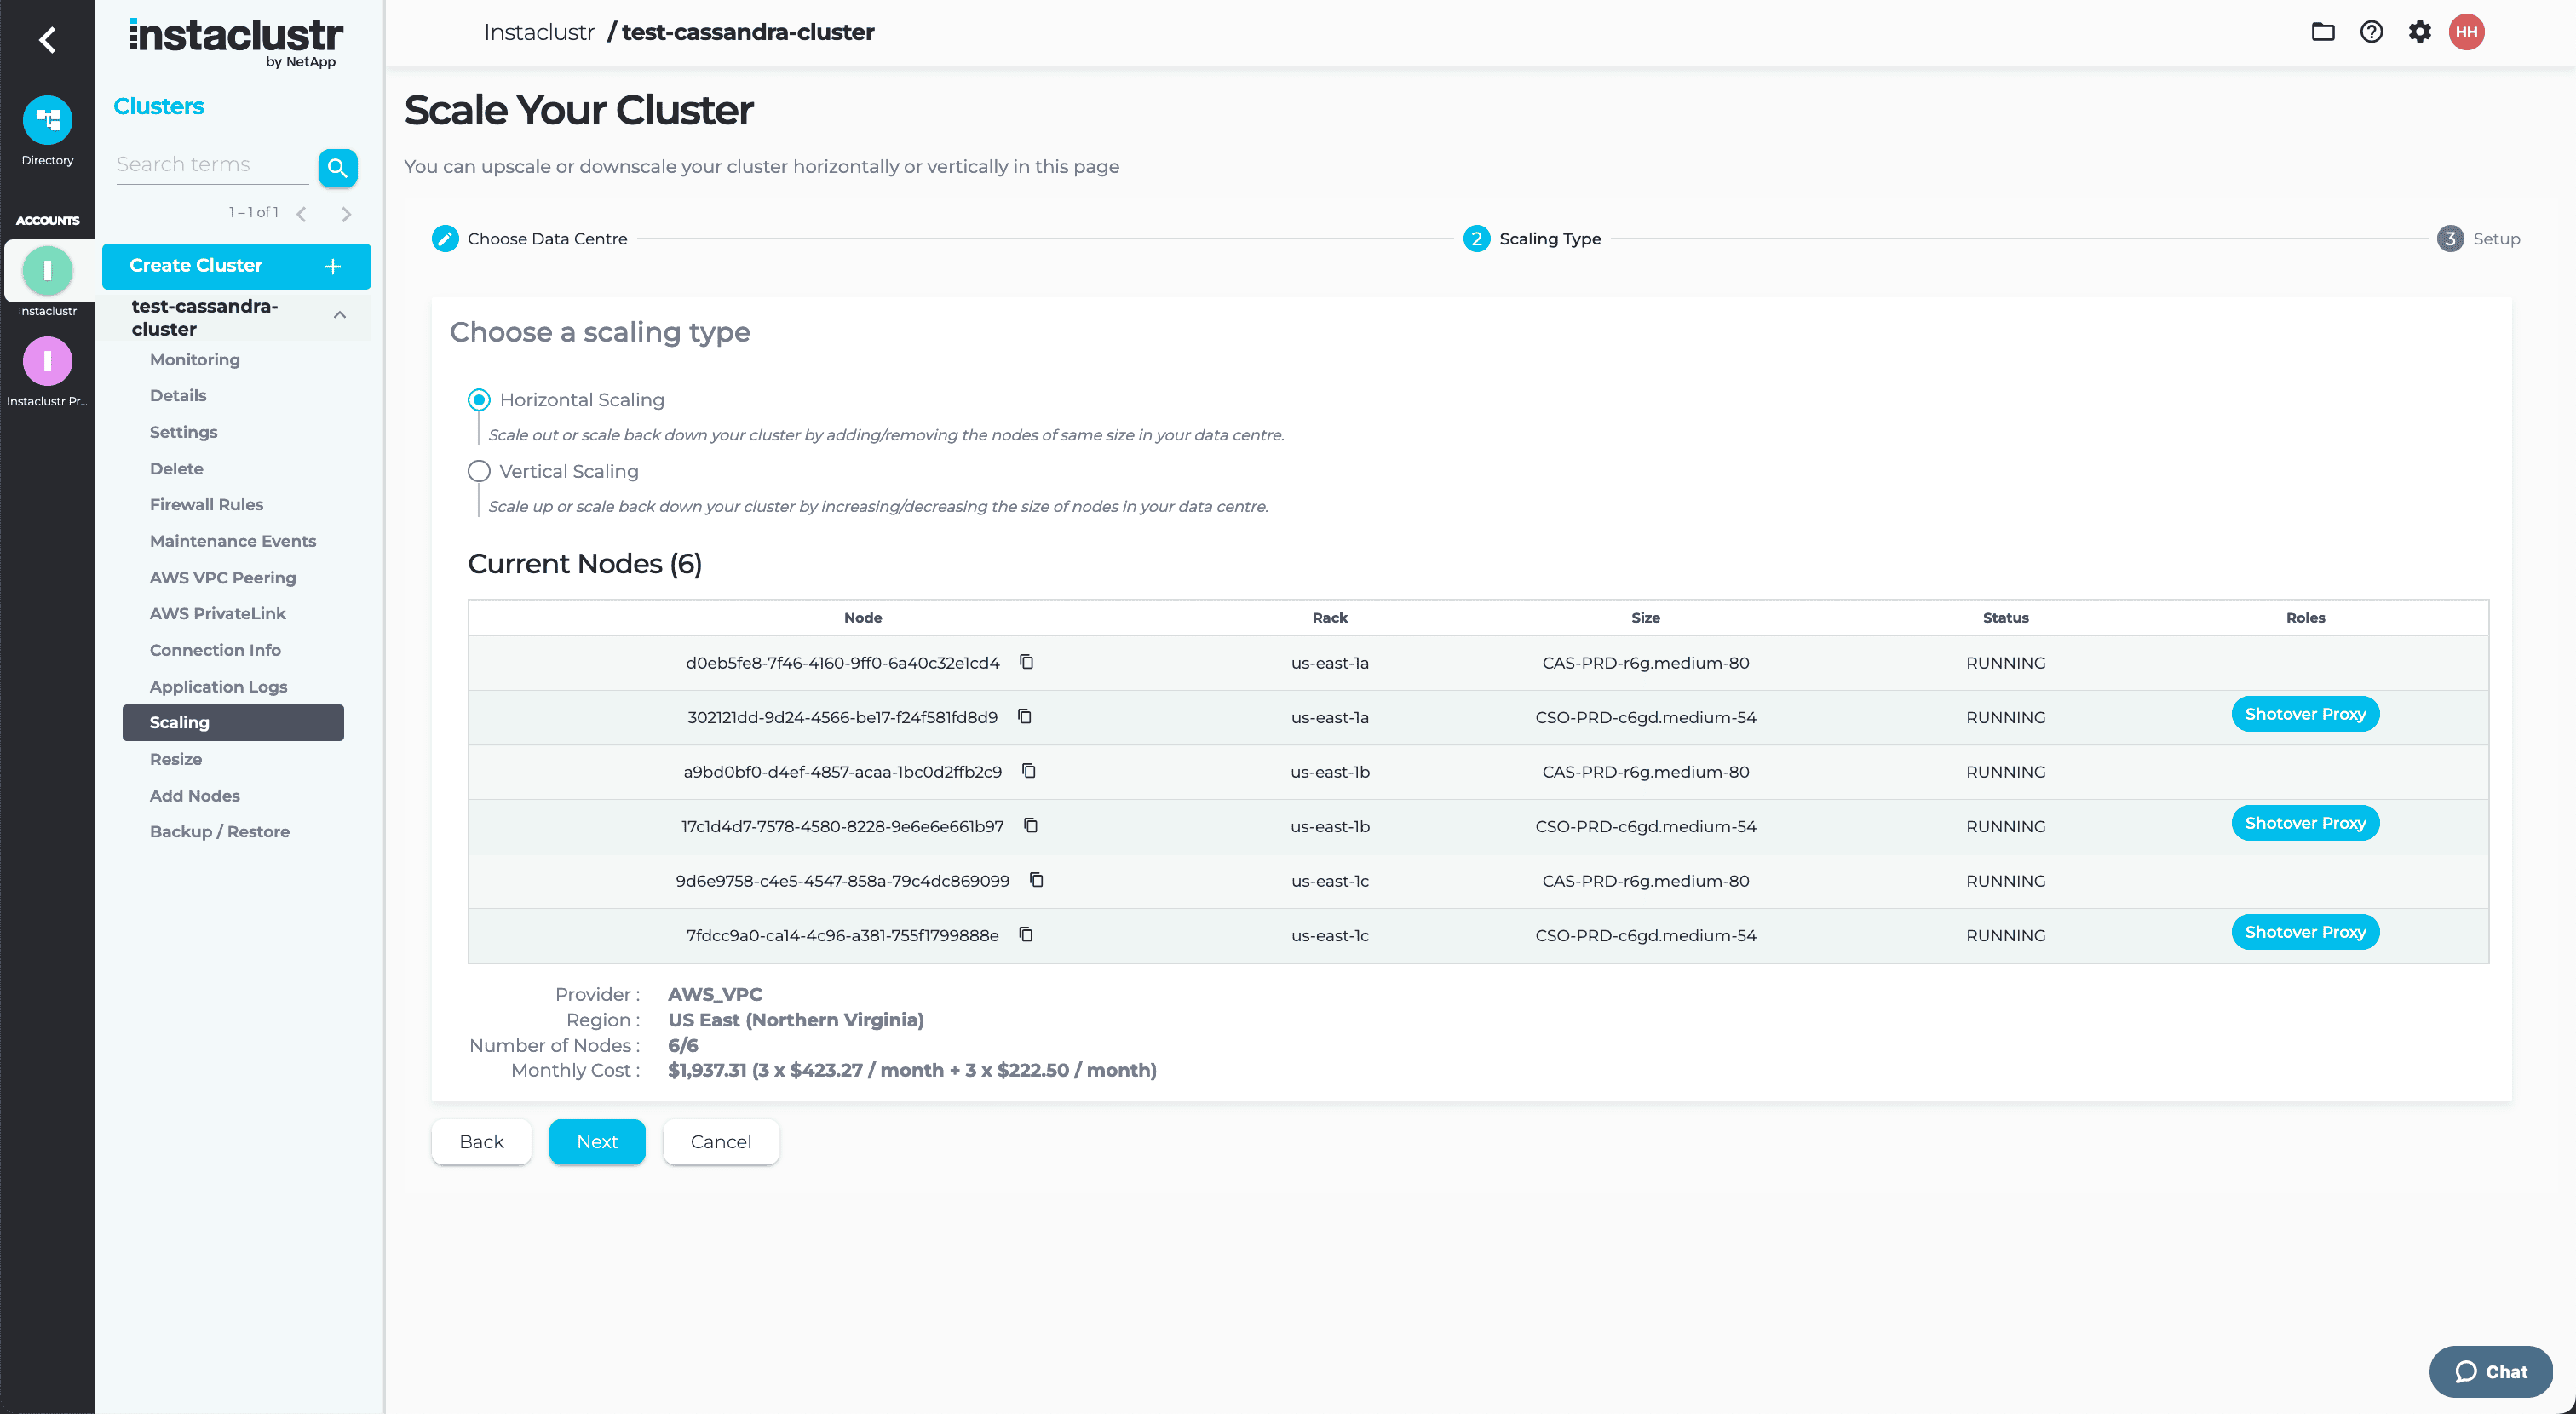
Task: Open the settings gear icon
Action: 2420,31
